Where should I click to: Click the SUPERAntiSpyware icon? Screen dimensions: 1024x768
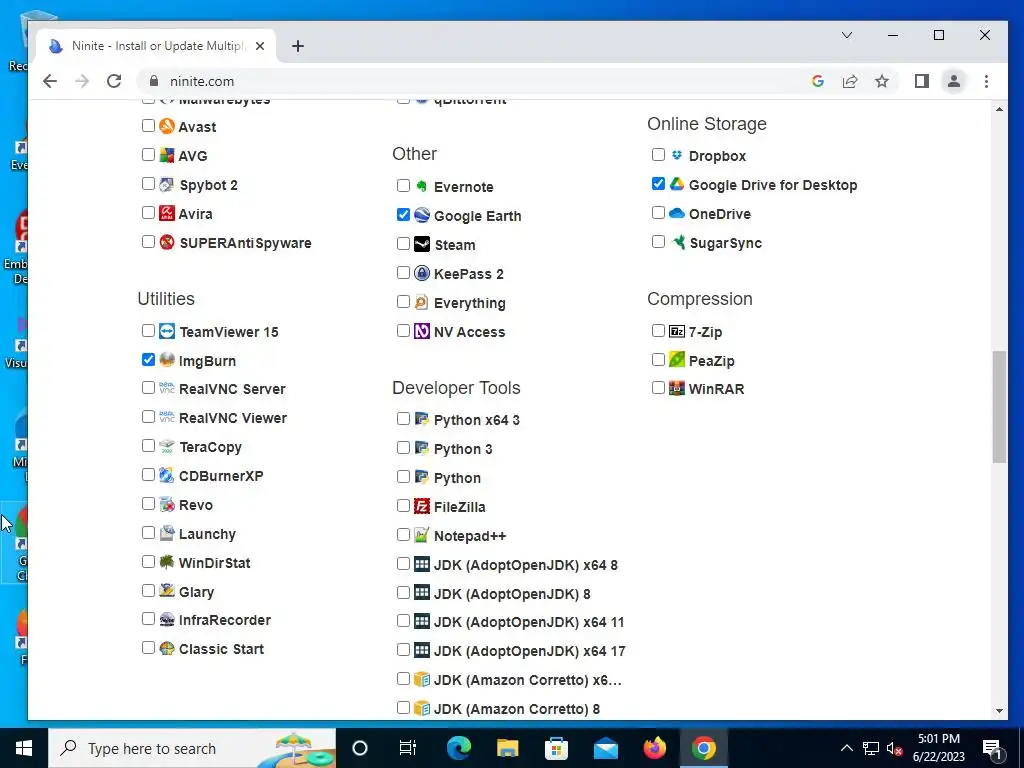167,242
